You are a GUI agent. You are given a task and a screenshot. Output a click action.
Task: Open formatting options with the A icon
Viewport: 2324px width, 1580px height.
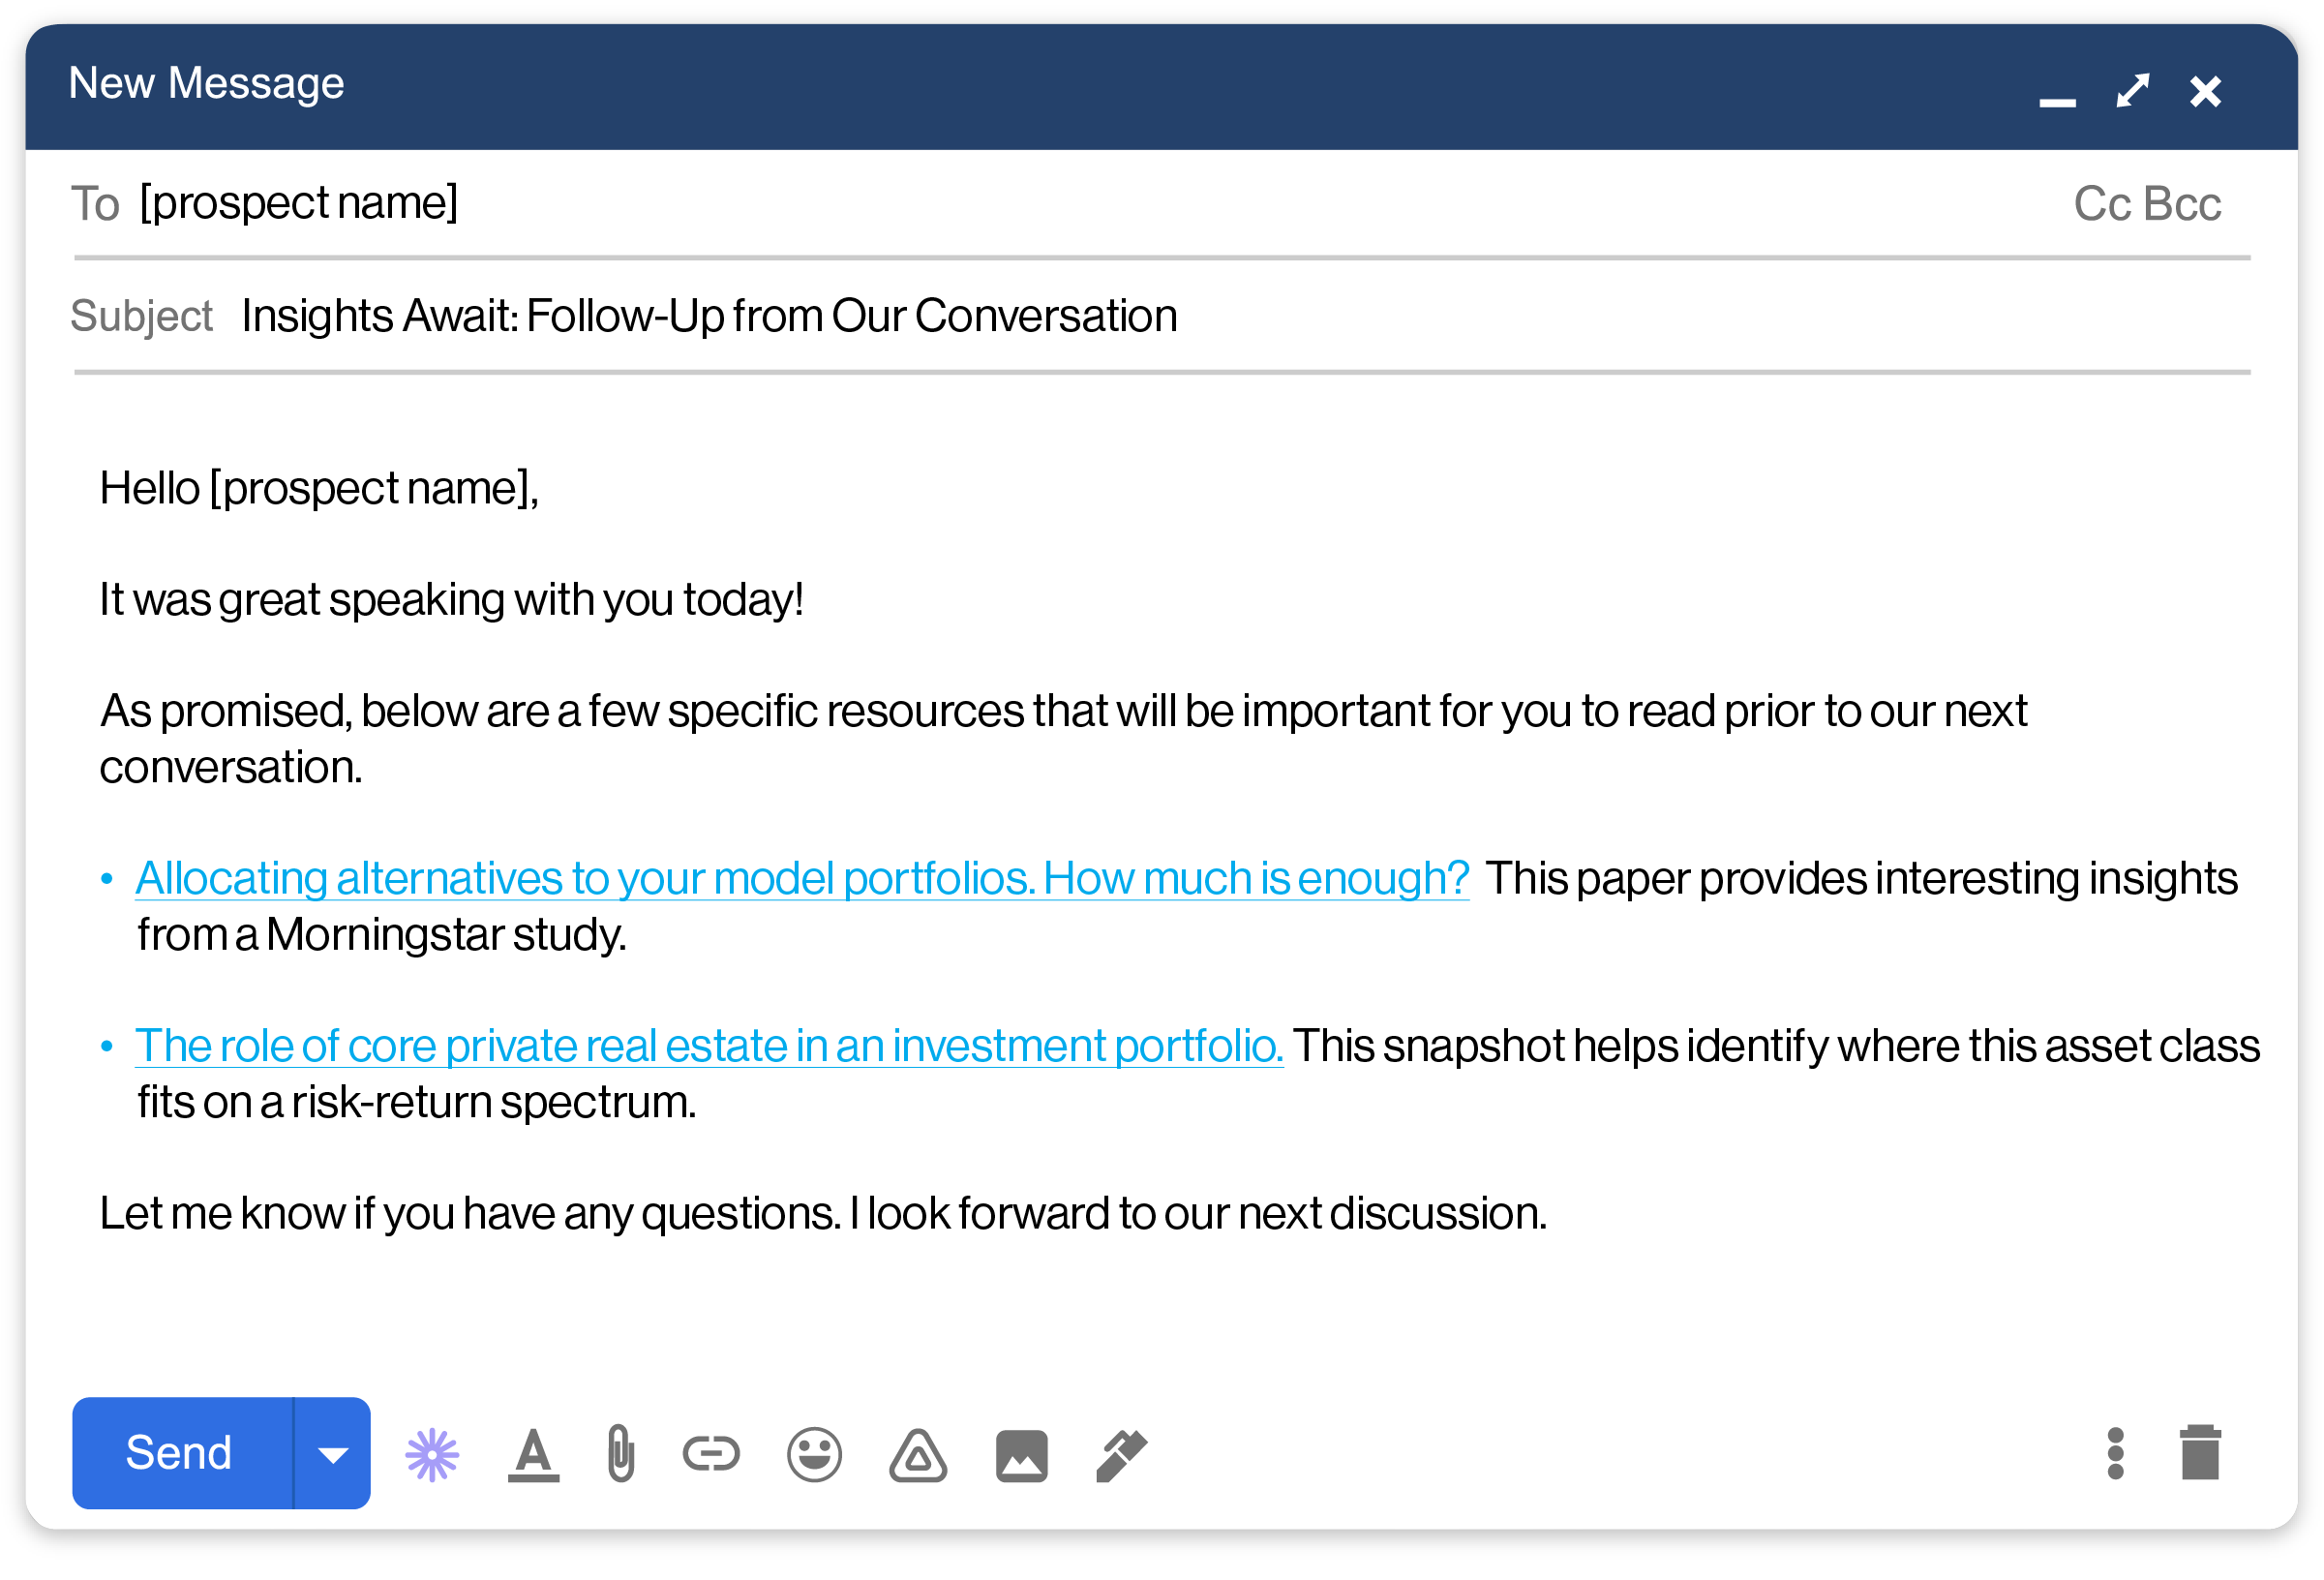[533, 1454]
